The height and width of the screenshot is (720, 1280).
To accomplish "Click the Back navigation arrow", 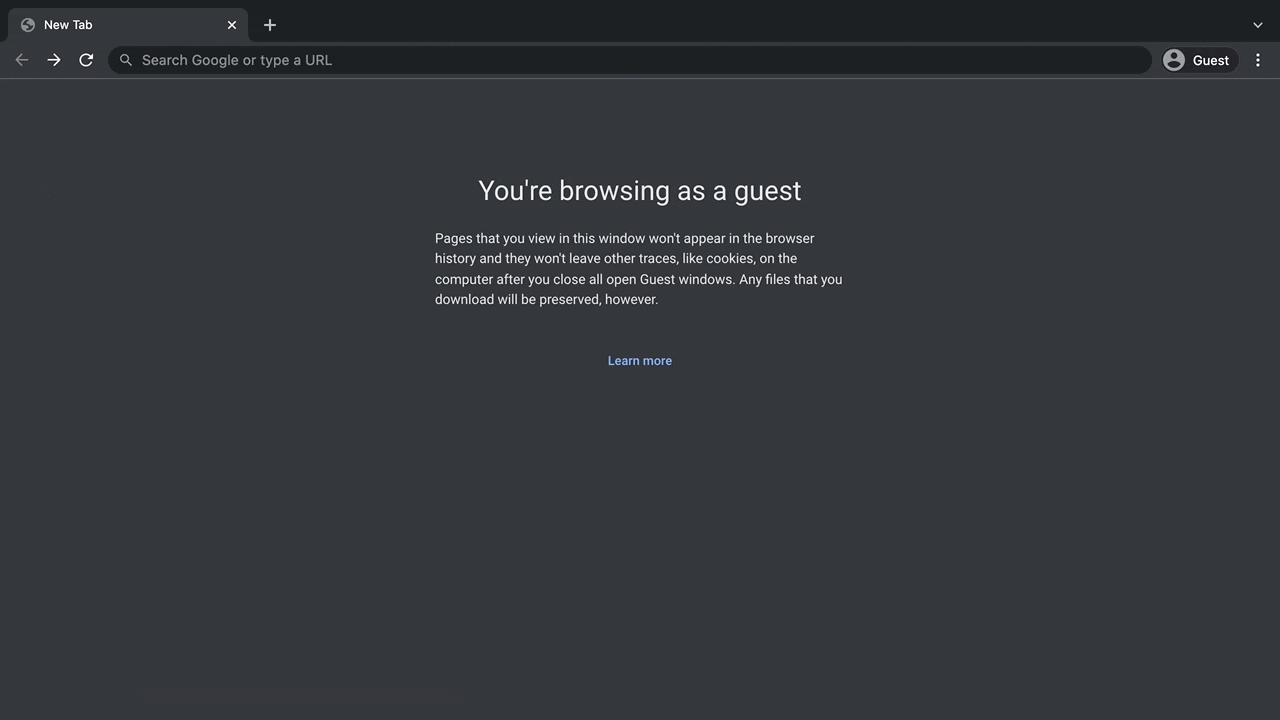I will 22,60.
